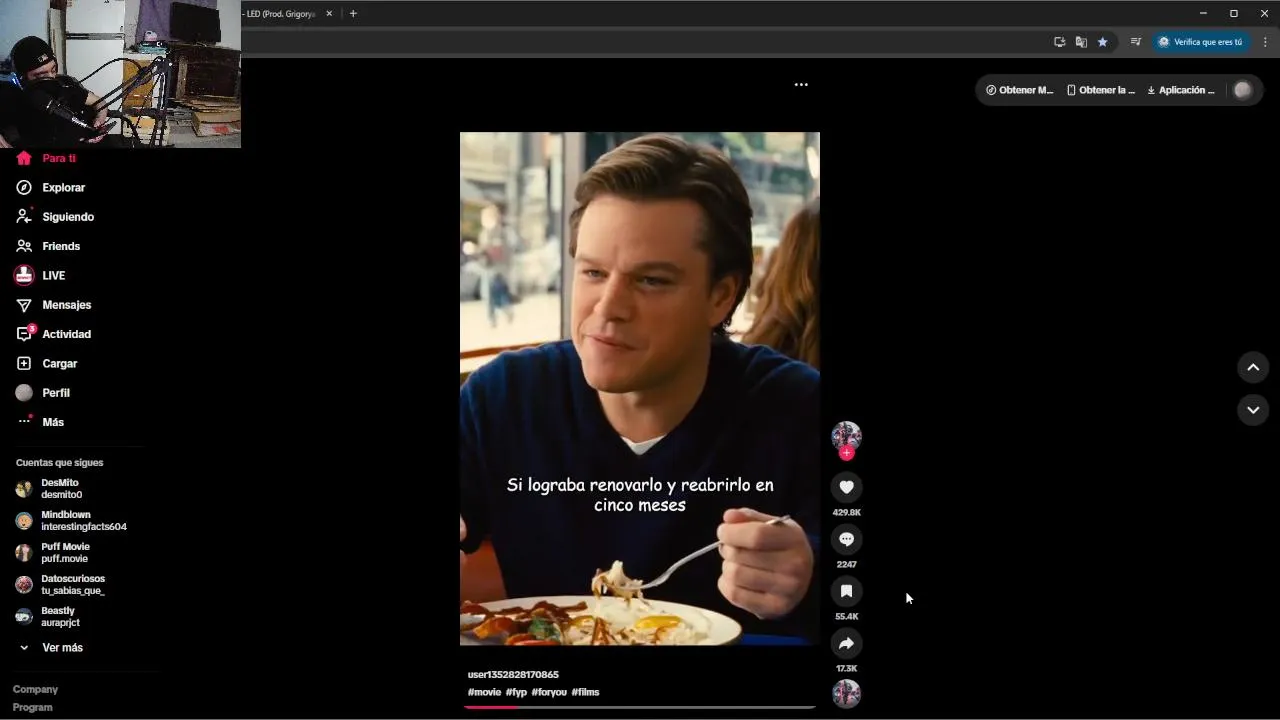The width and height of the screenshot is (1280, 720).
Task: Click the #films hashtag
Action: click(585, 692)
